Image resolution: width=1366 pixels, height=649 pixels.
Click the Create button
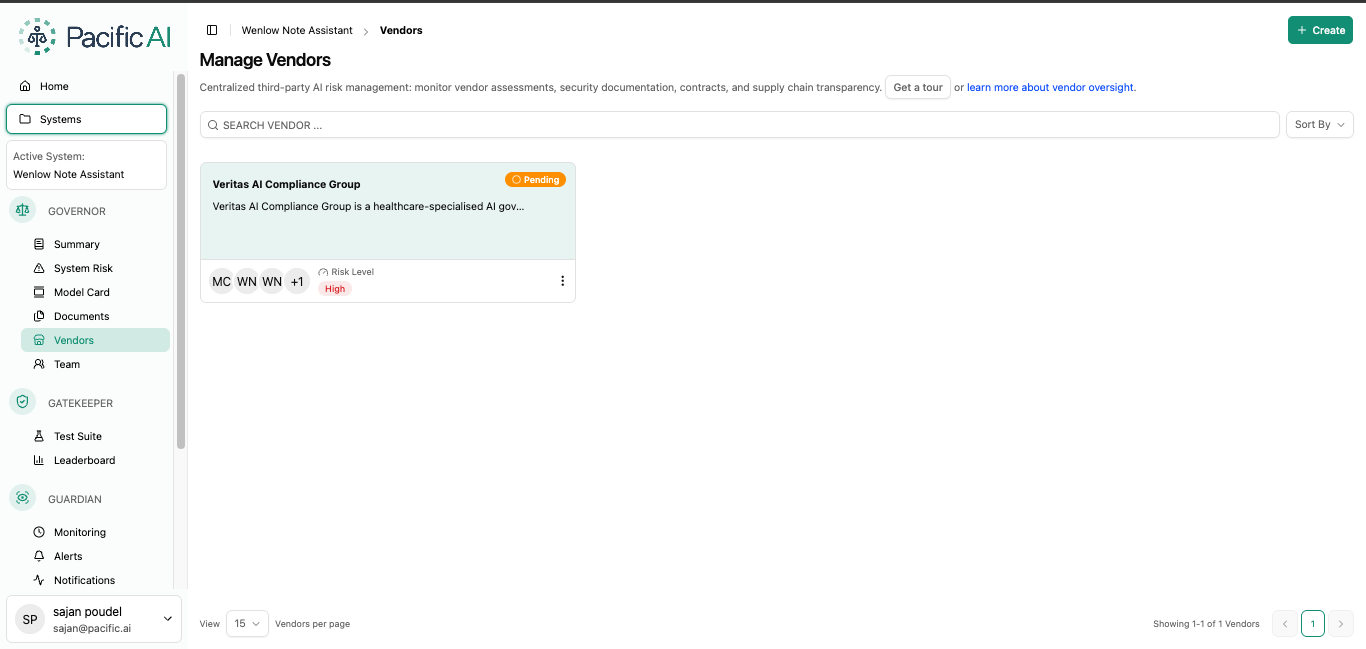1320,30
